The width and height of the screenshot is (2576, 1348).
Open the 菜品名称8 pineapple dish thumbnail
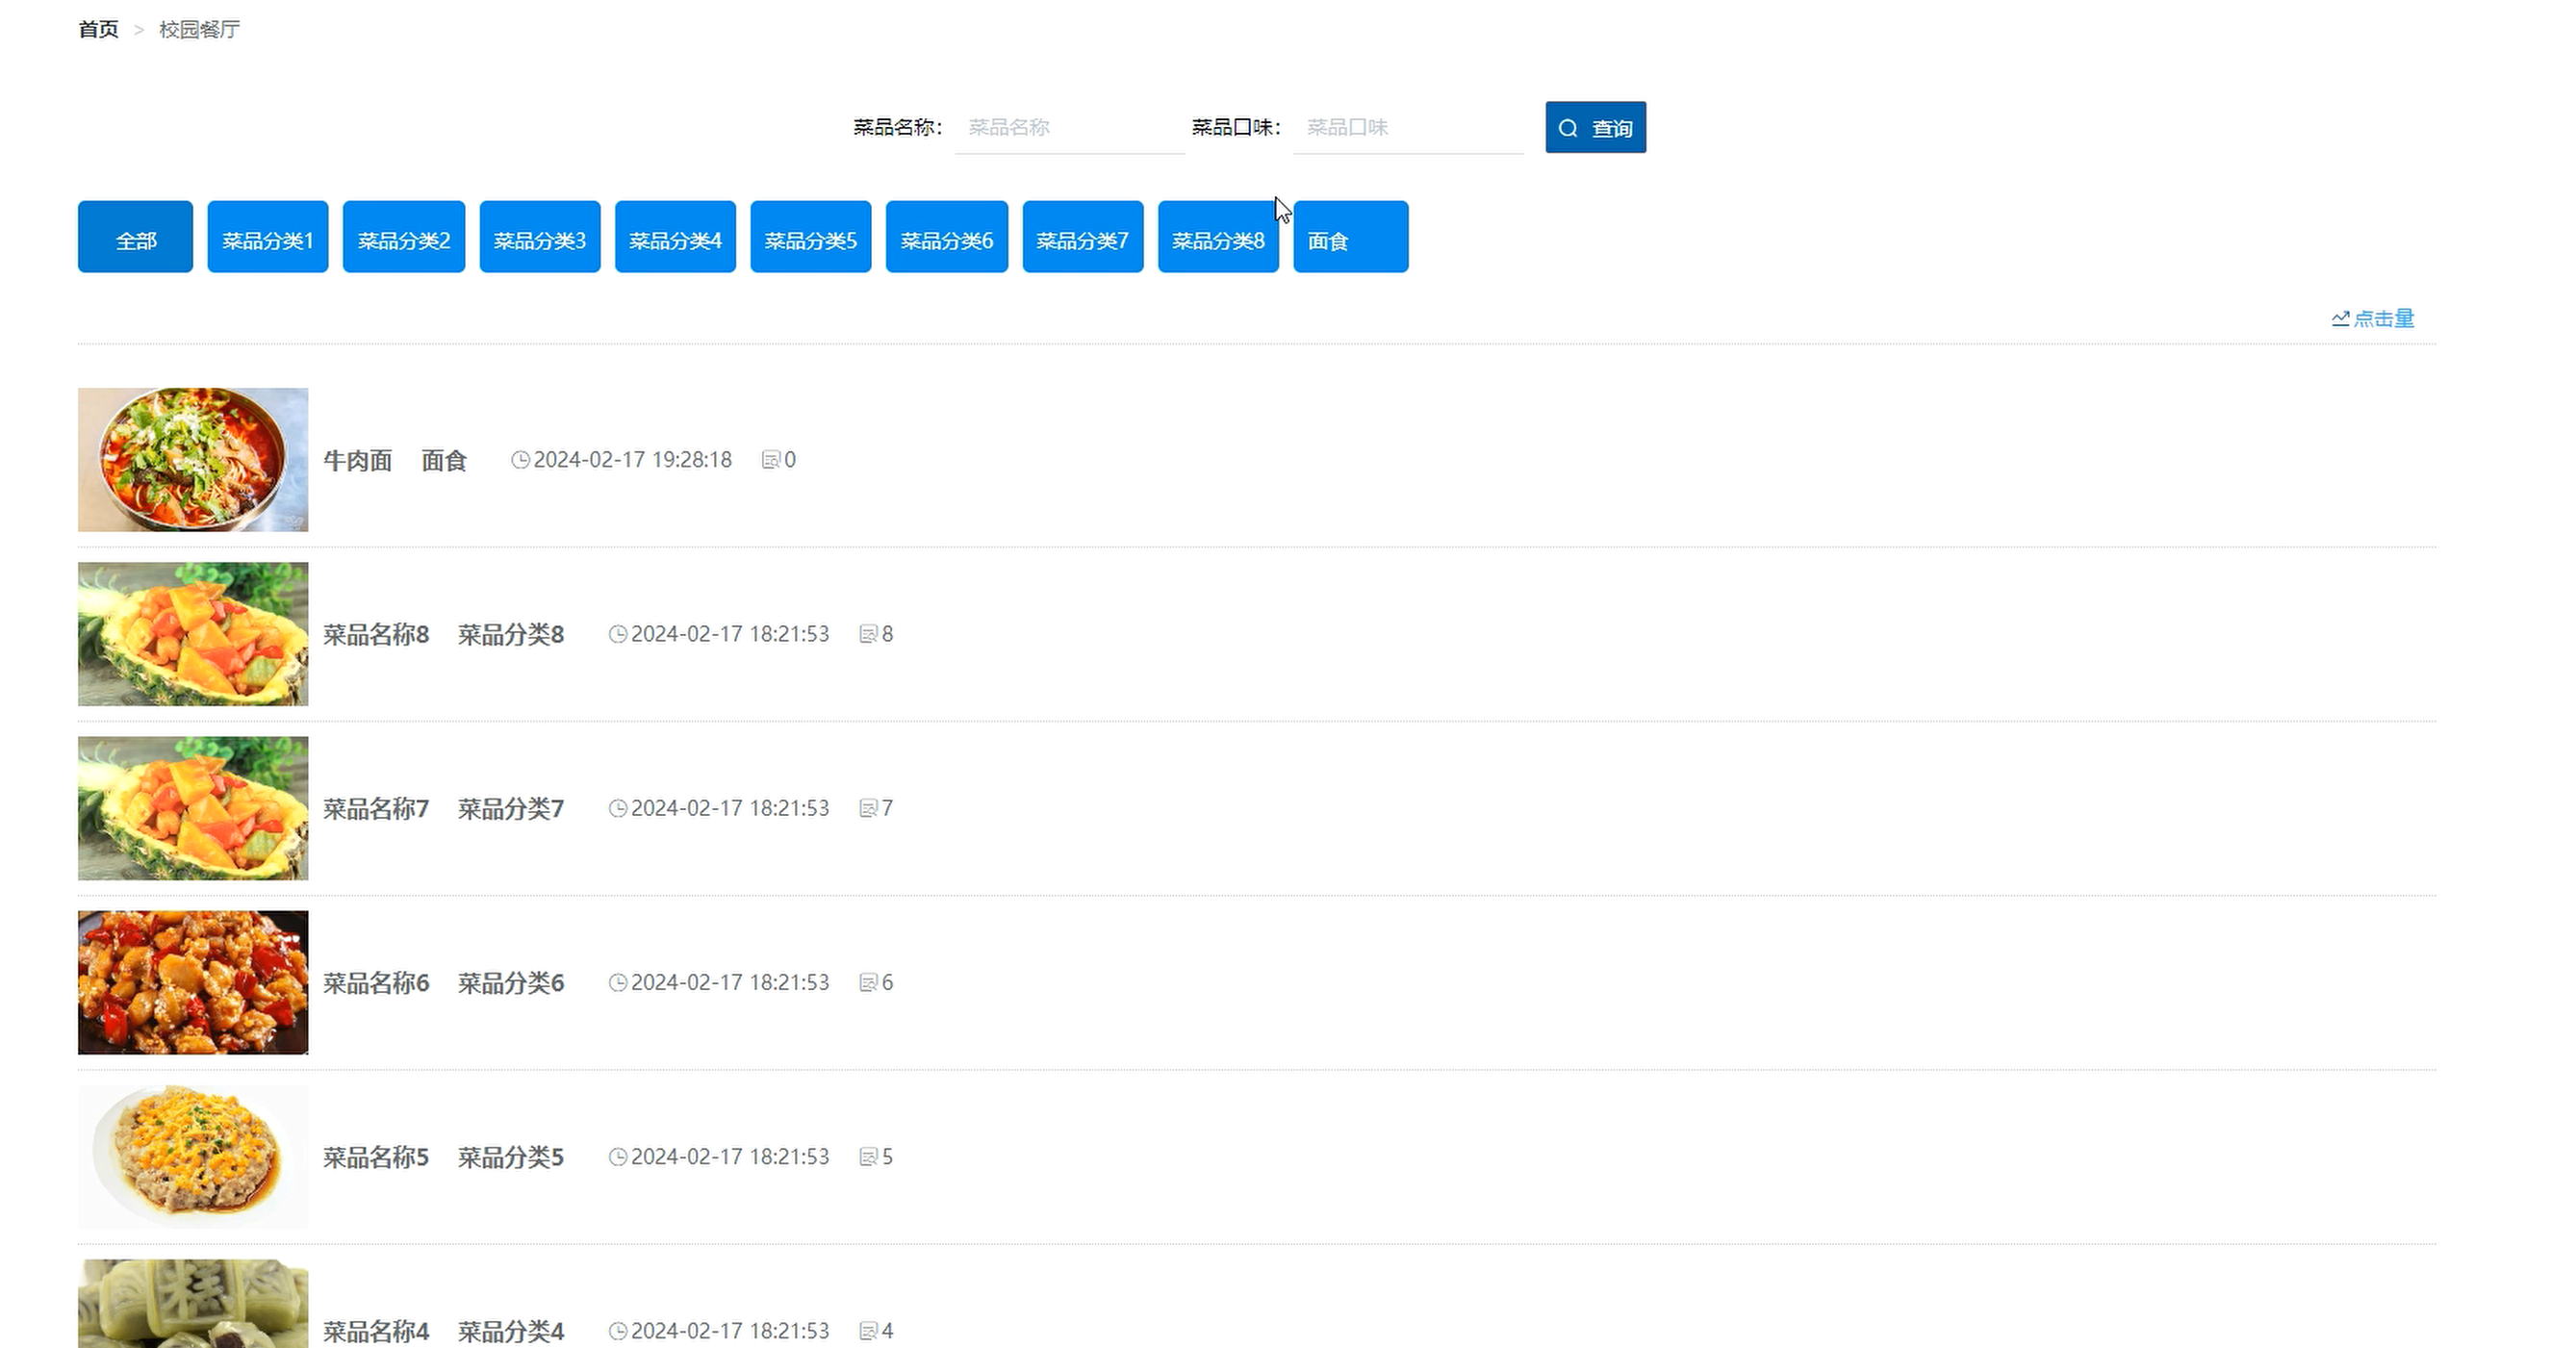click(193, 634)
